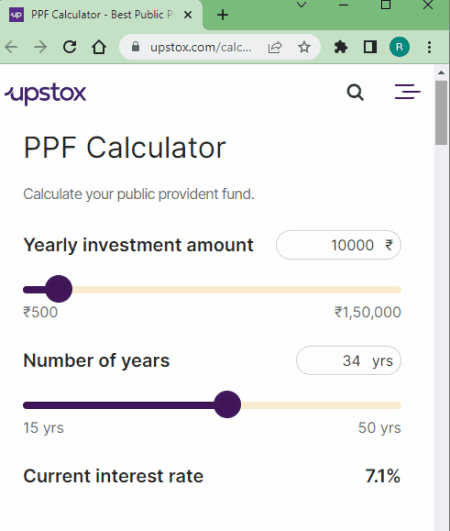This screenshot has height=531, width=450.
Task: Go back to the previous page
Action: [11, 47]
